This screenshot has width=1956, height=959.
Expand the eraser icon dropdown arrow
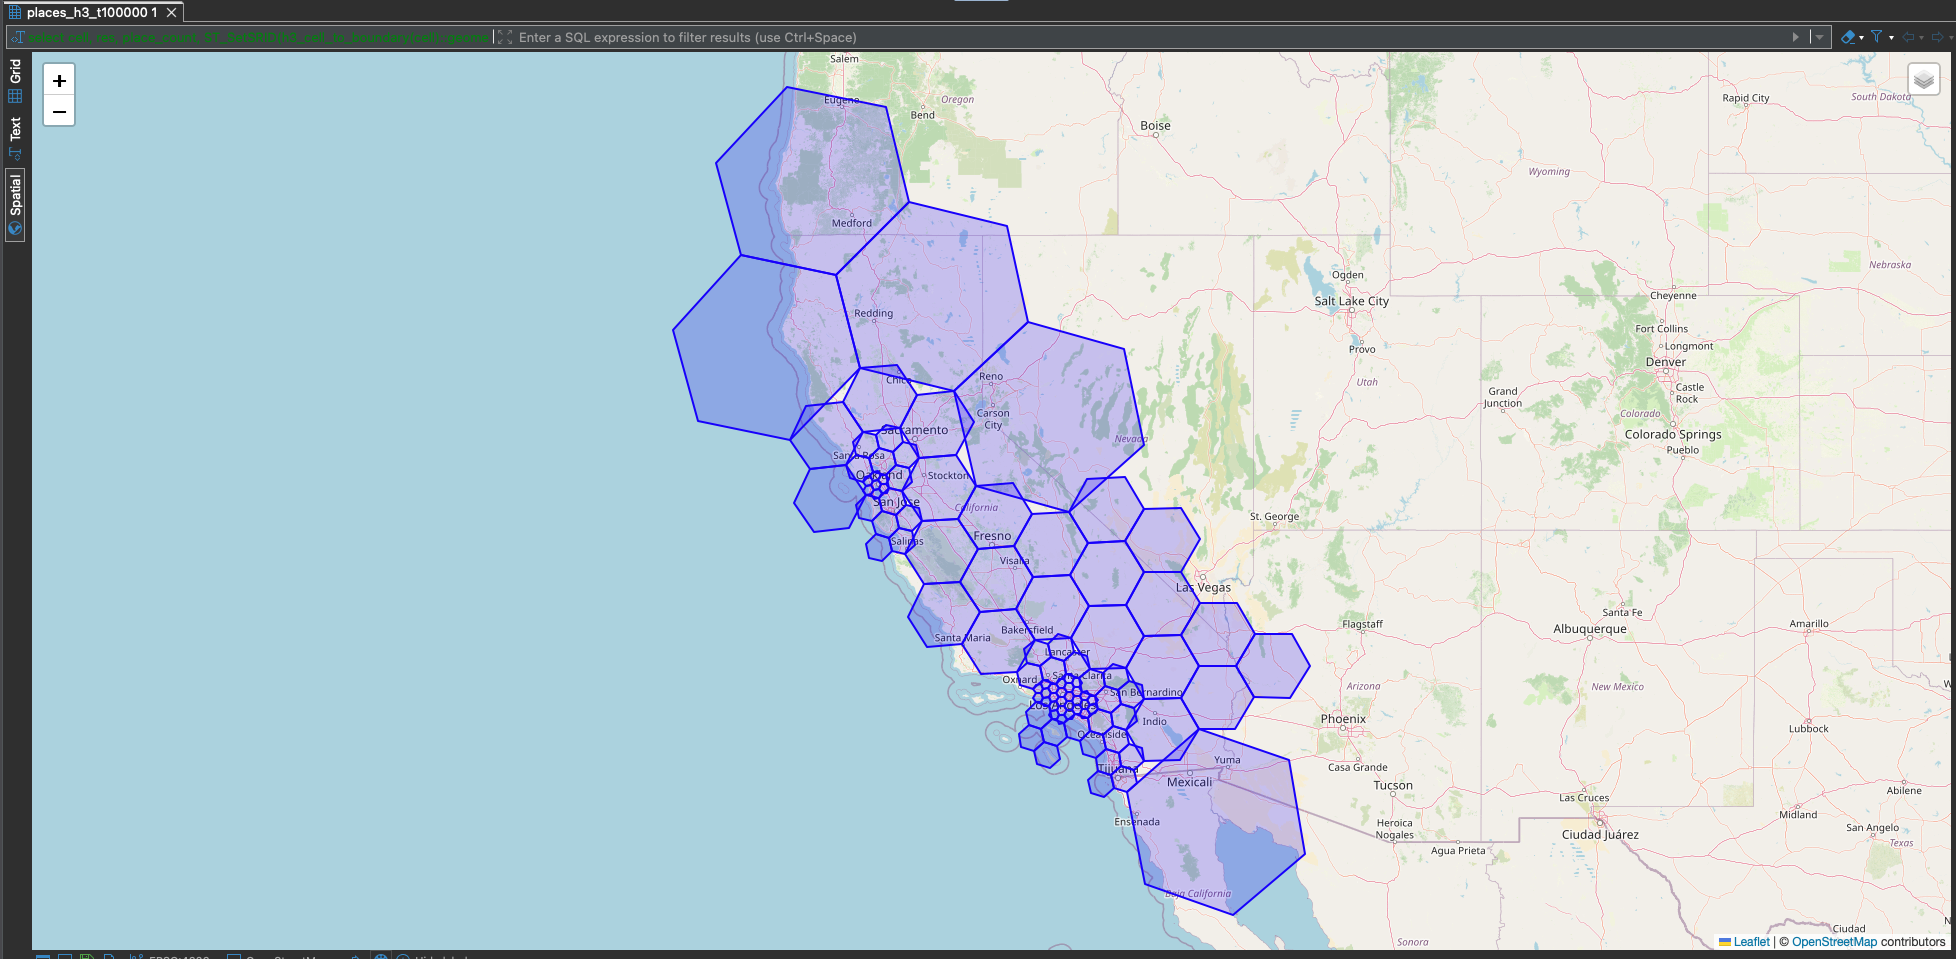coord(1861,38)
